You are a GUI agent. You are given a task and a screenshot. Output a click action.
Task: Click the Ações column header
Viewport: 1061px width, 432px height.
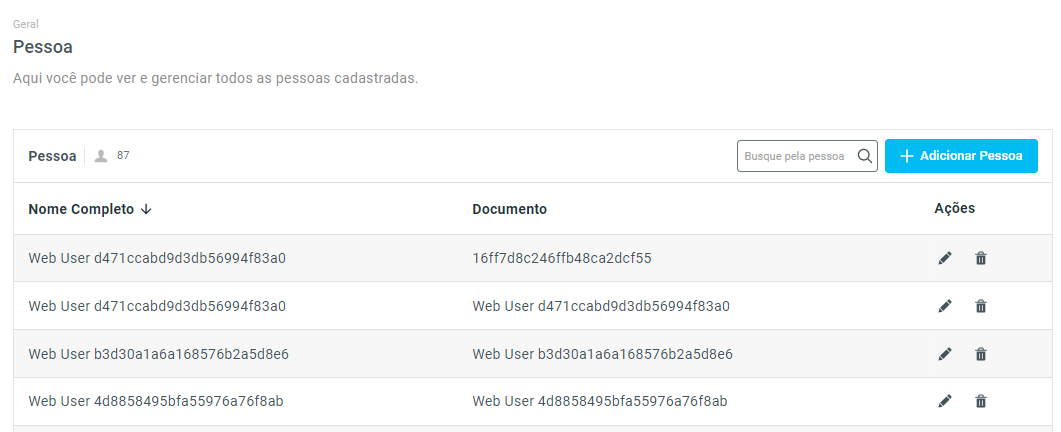pos(954,209)
